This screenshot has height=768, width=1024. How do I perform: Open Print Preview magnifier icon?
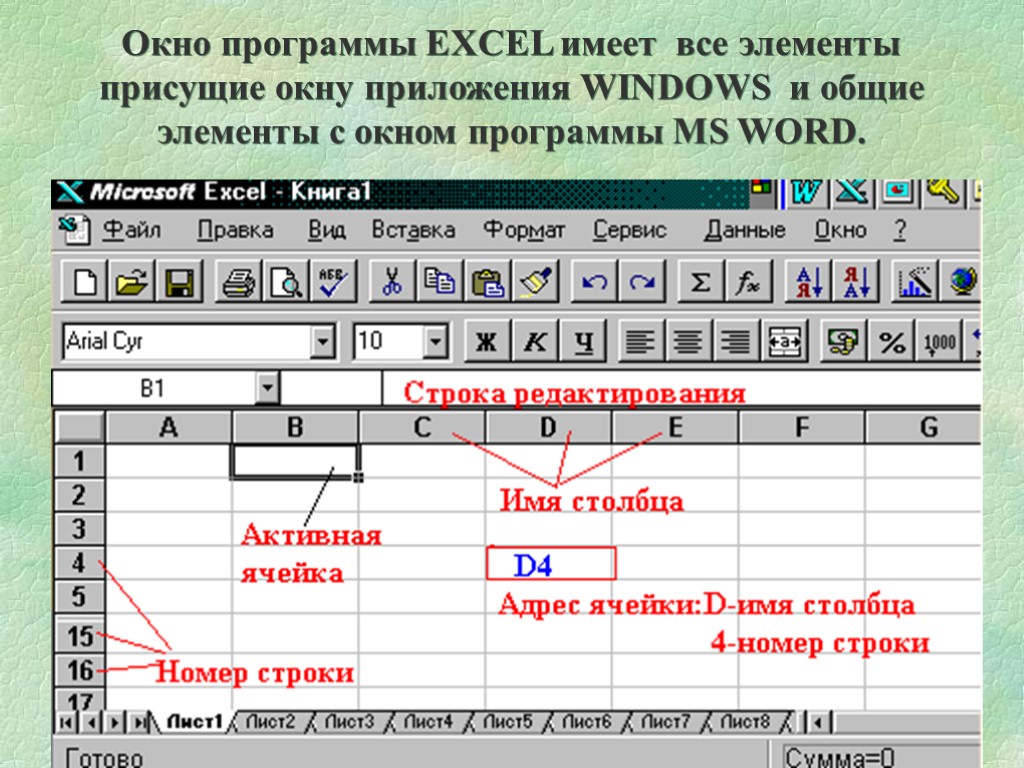(x=286, y=281)
